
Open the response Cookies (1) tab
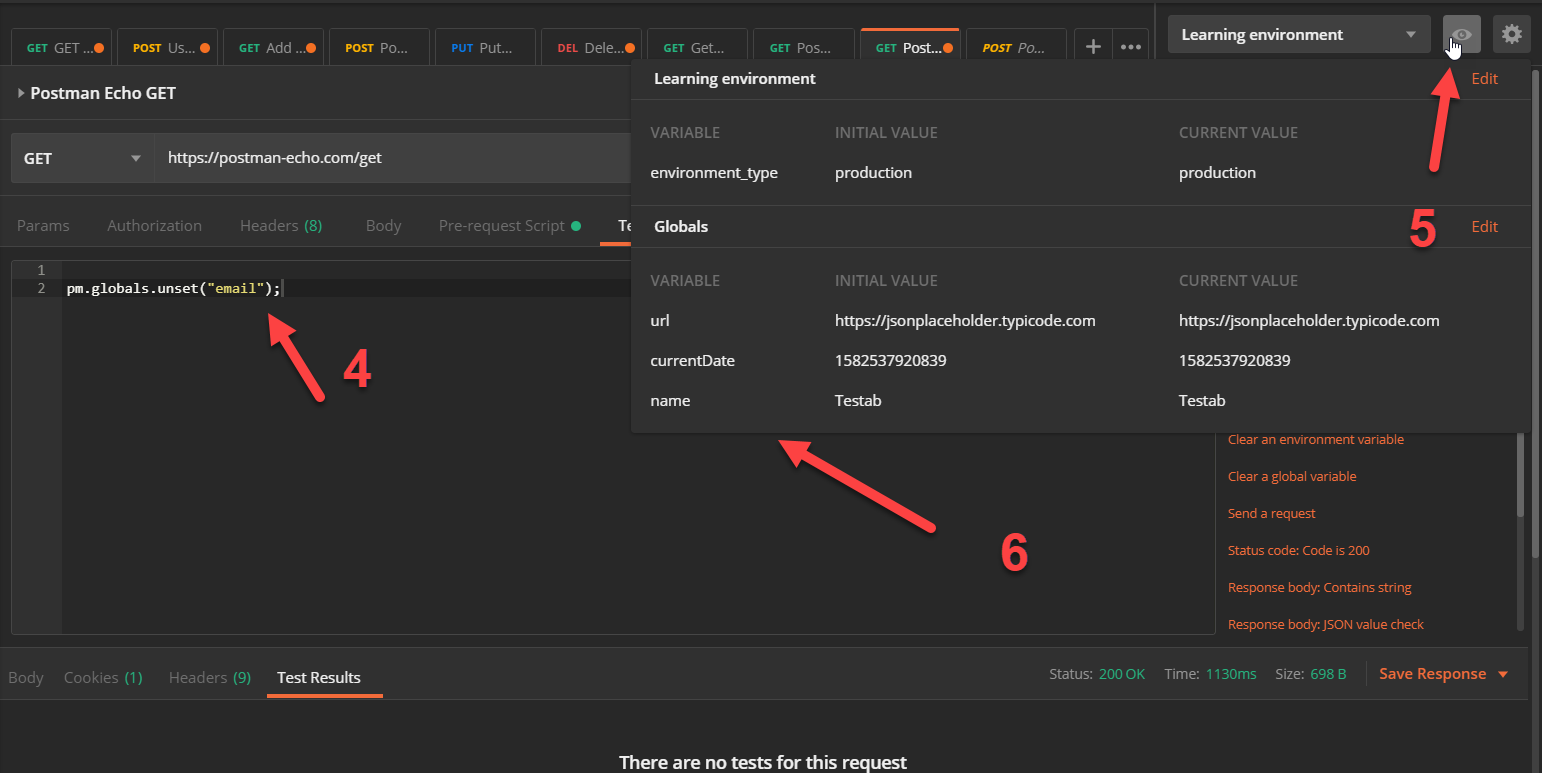click(x=103, y=677)
